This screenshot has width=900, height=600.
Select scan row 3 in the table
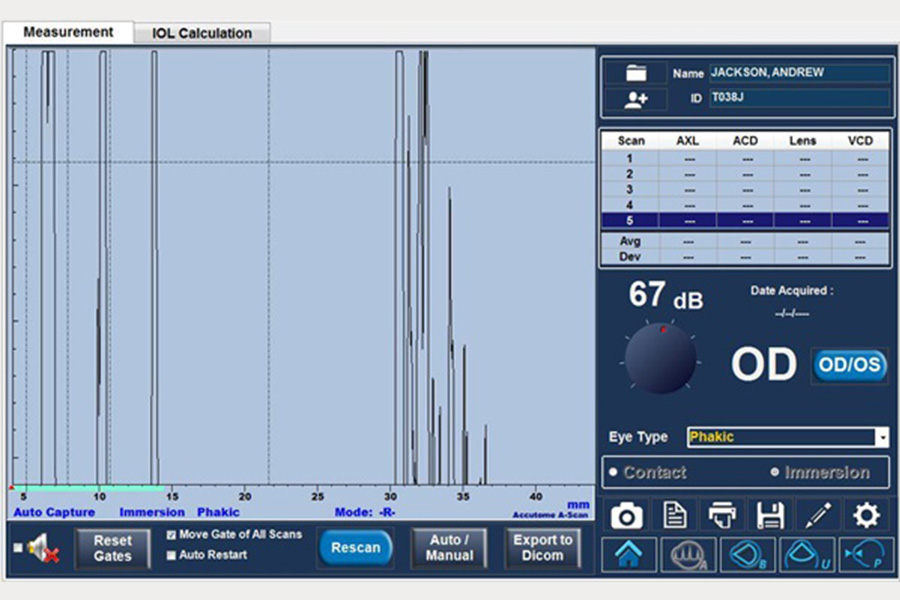pyautogui.click(x=745, y=189)
